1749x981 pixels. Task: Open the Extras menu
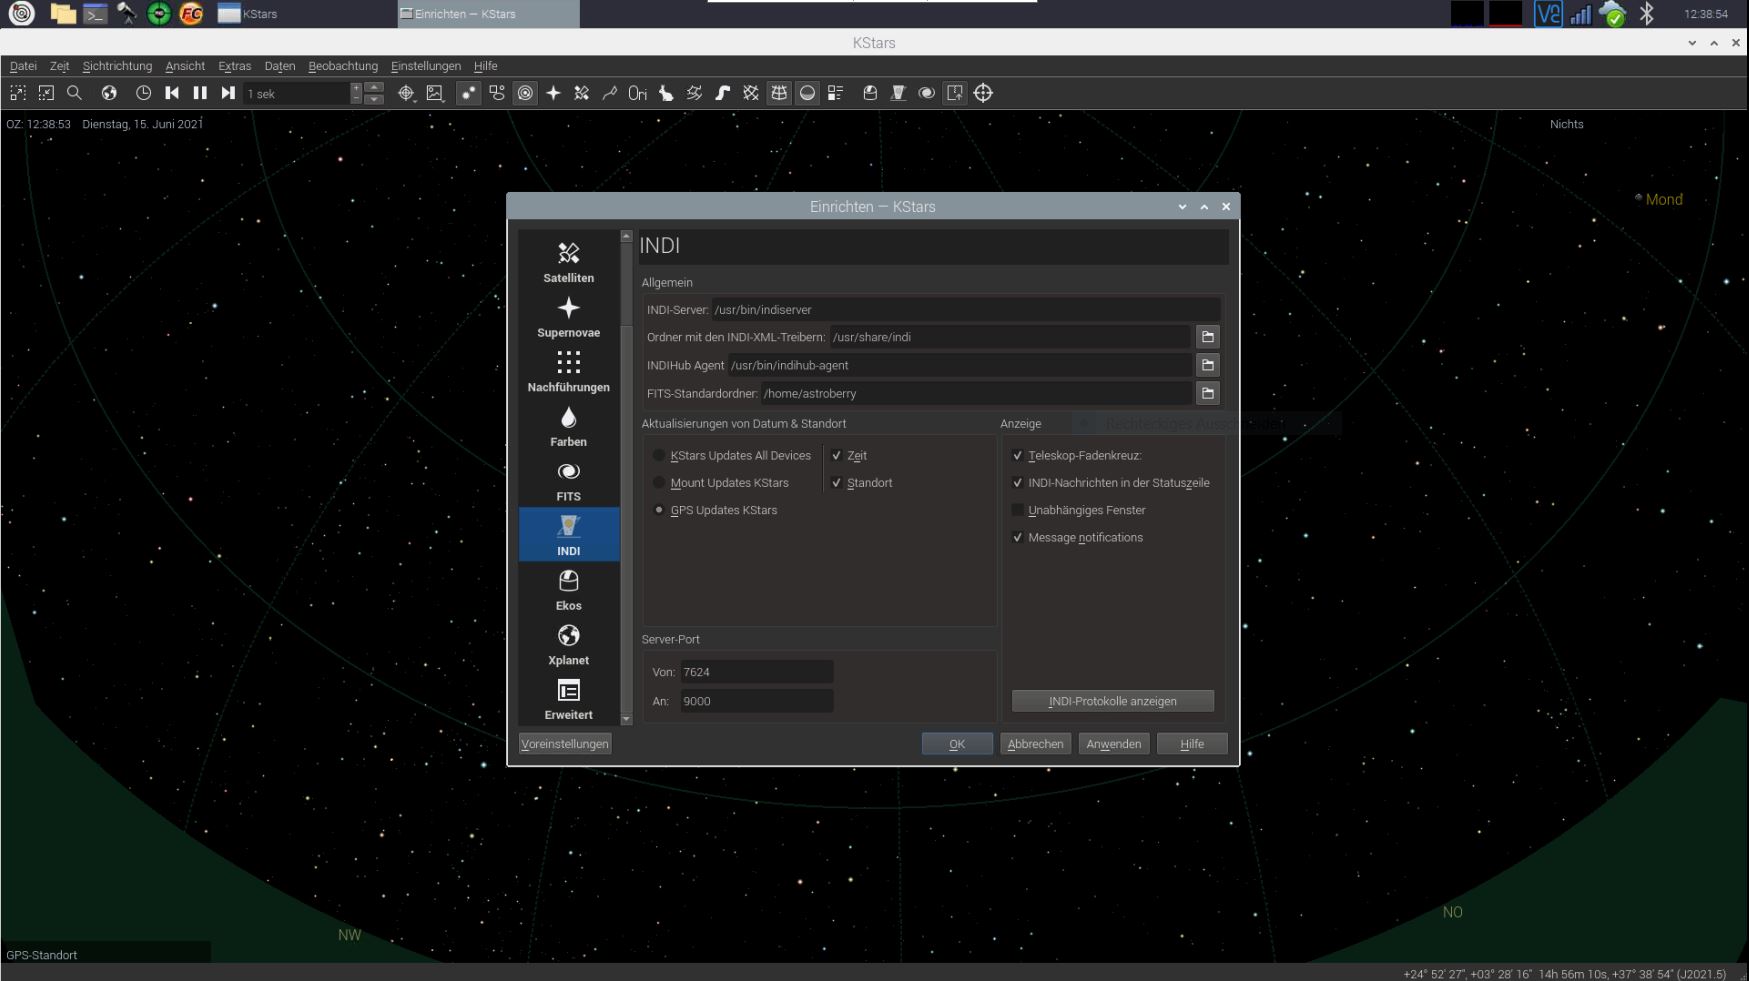click(235, 66)
